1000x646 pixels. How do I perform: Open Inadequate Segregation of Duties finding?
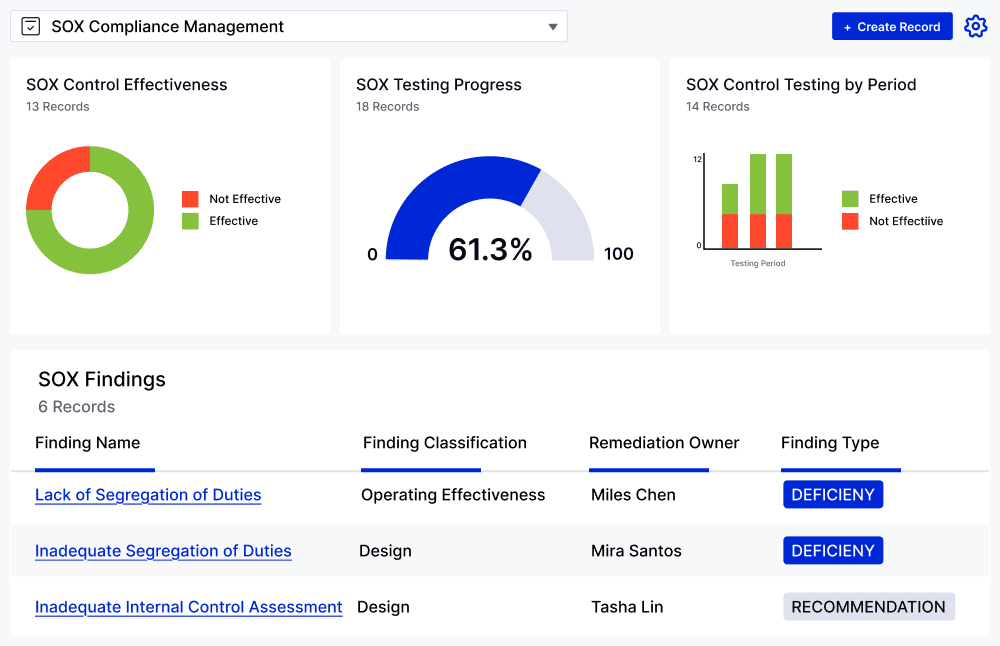click(x=163, y=551)
